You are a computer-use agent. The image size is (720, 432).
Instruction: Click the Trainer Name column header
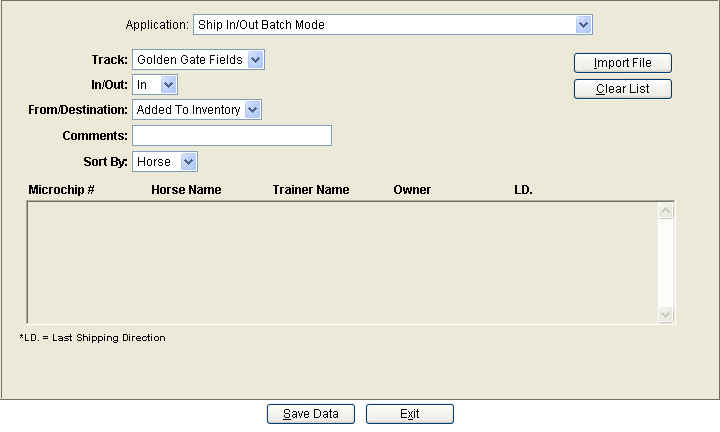click(311, 190)
